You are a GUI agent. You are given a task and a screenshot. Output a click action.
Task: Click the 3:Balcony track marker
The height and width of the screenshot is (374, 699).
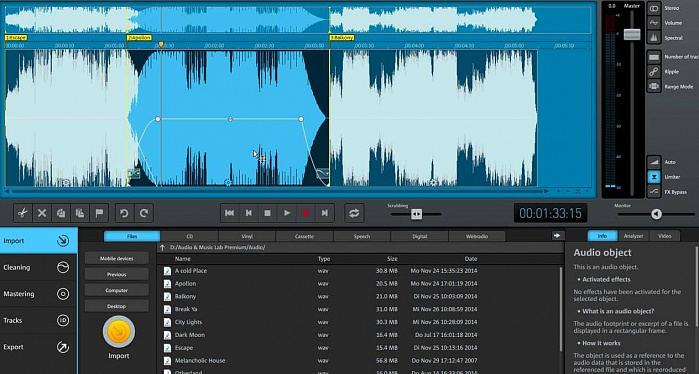(x=342, y=38)
